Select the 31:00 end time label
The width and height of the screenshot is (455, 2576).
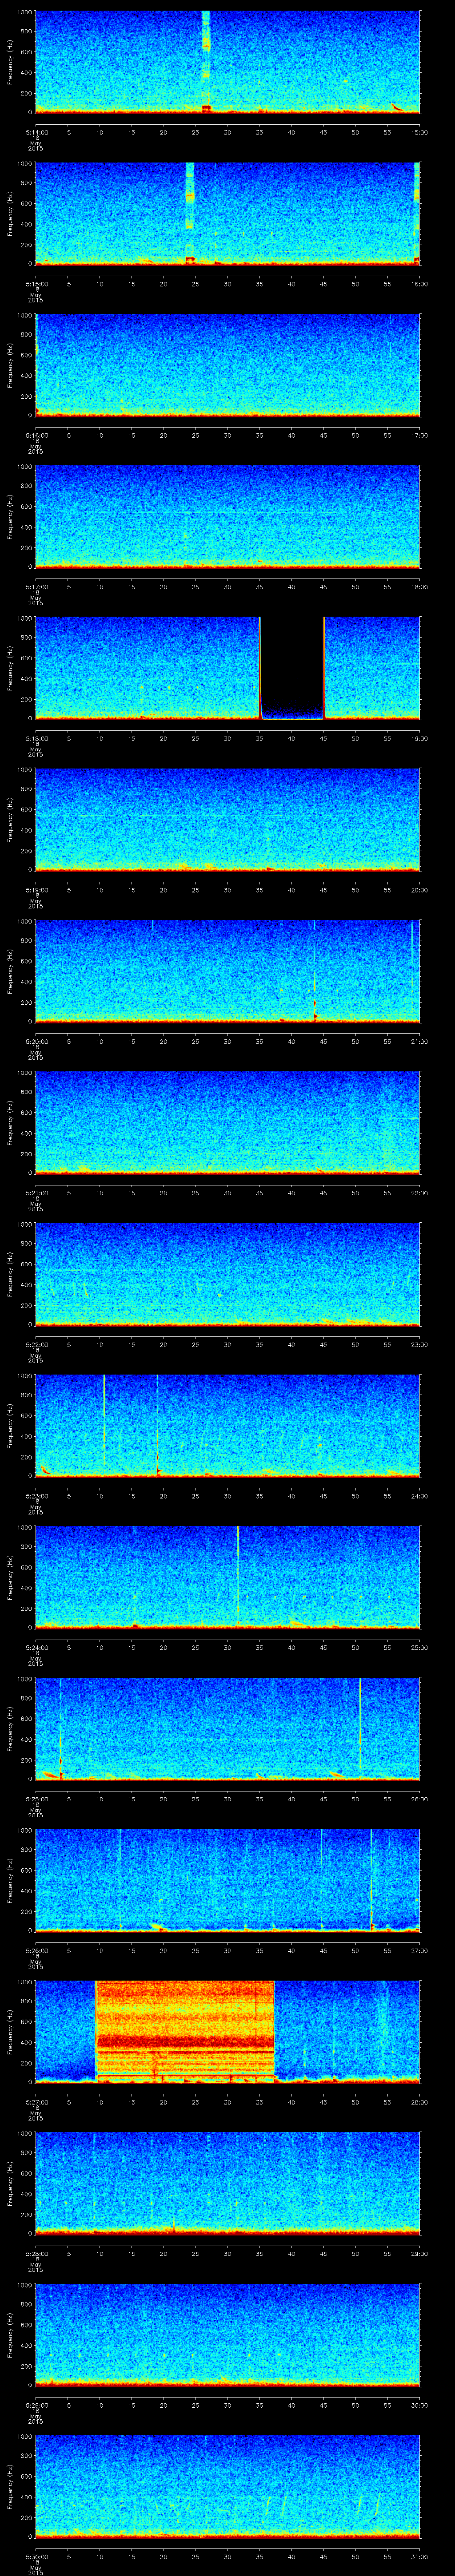(419, 2556)
